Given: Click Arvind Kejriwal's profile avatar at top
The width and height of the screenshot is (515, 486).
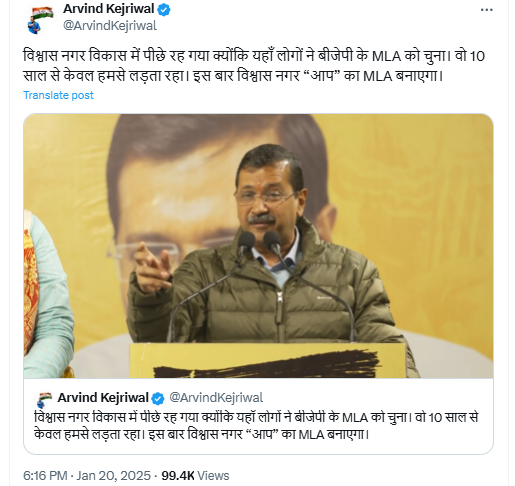Looking at the screenshot, I should tap(40, 19).
